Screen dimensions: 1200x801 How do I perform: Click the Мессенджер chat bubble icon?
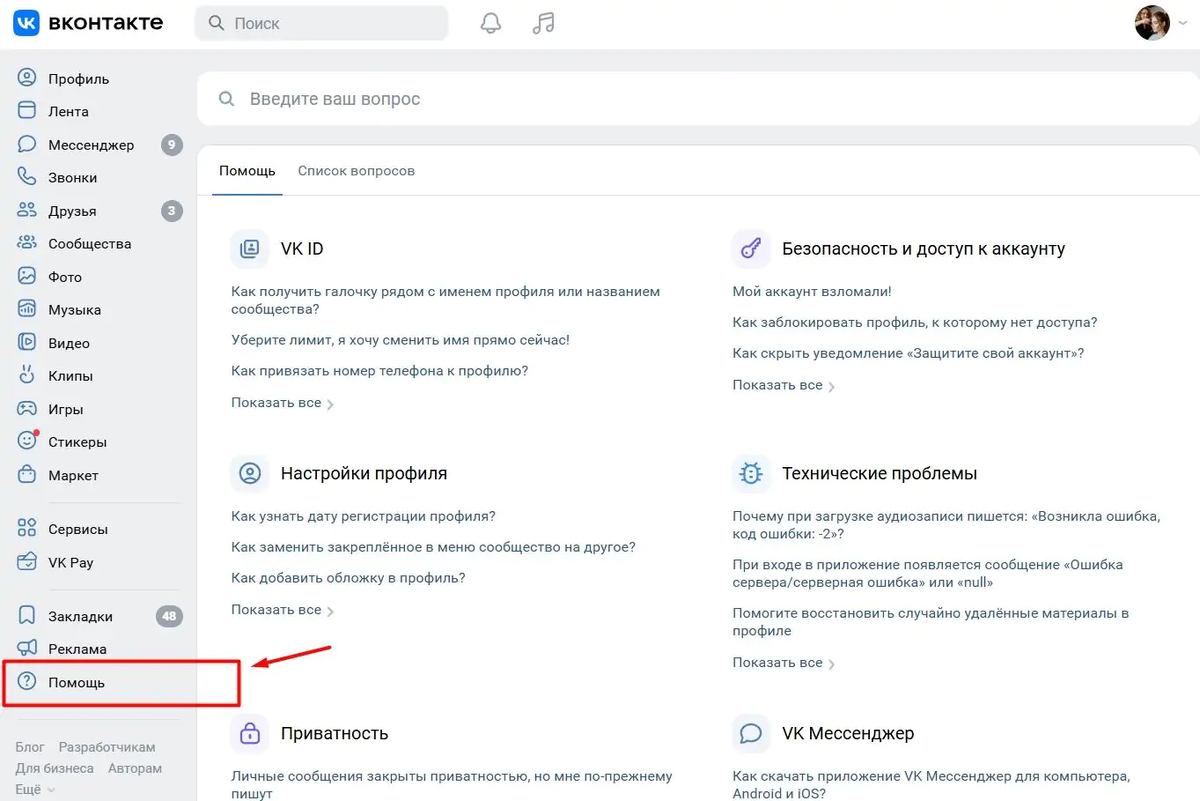[27, 145]
